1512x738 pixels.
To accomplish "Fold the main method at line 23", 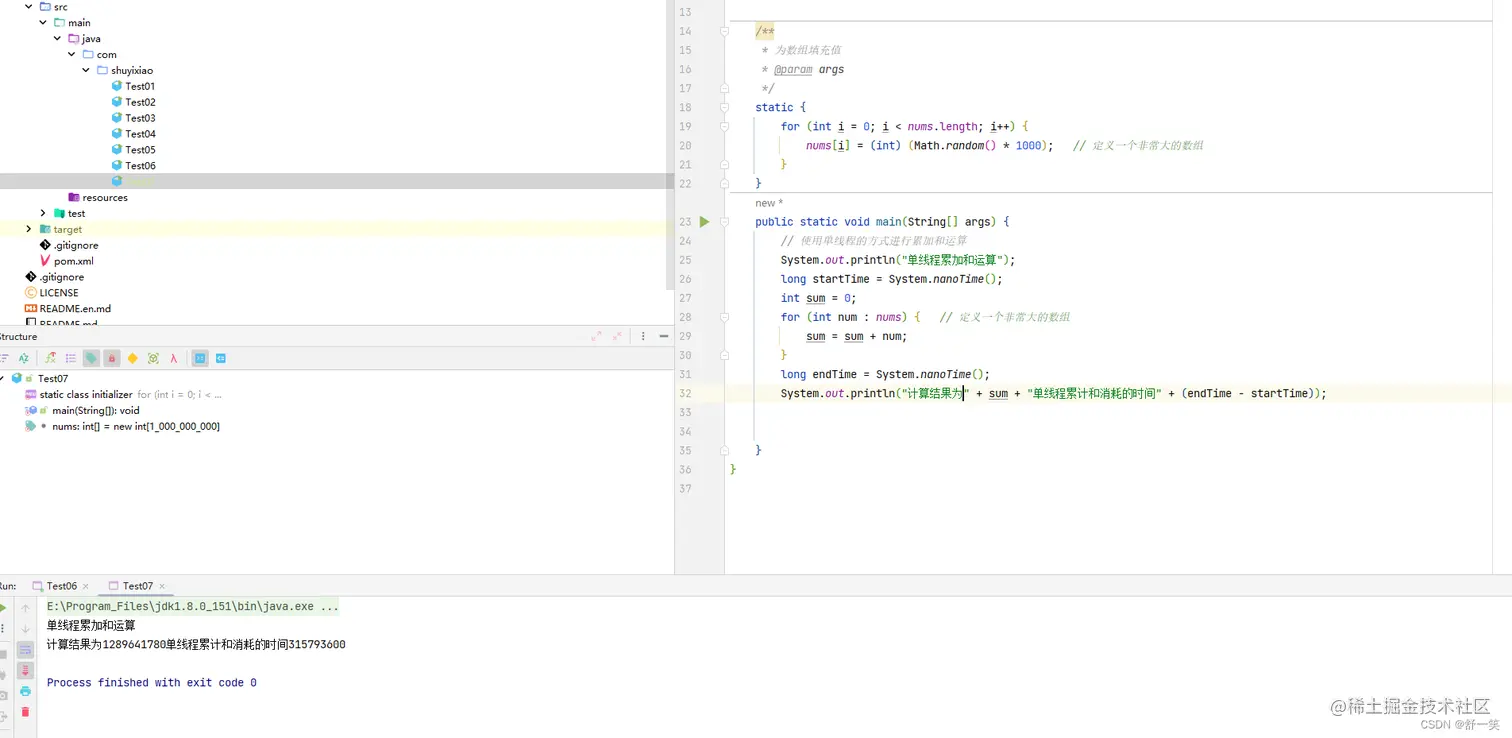I will (725, 222).
